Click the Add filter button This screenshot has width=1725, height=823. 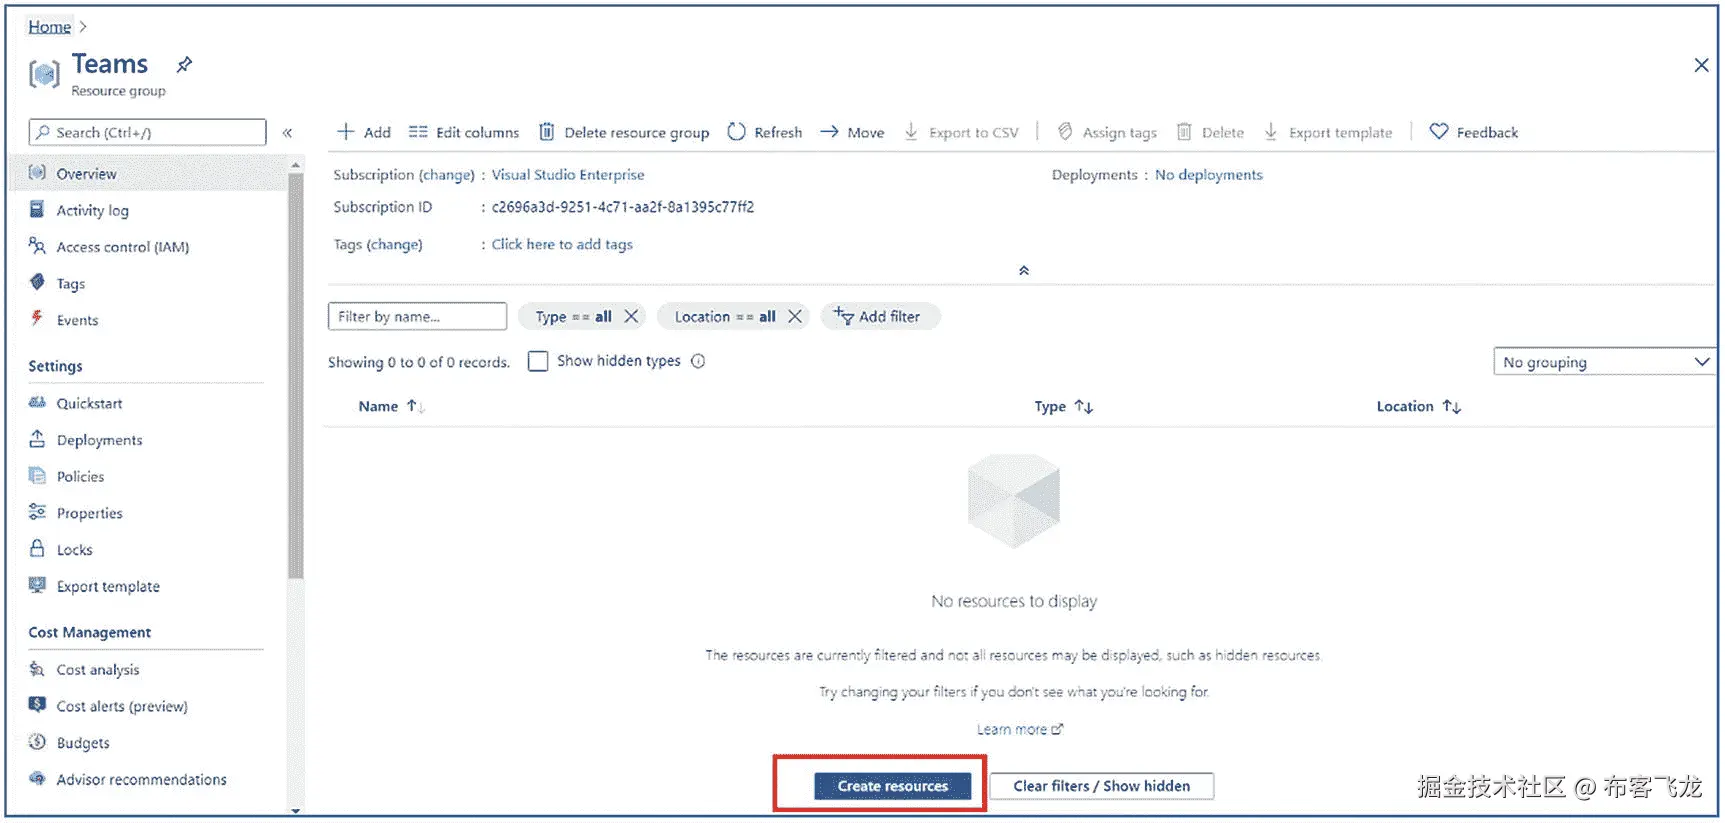pos(880,316)
